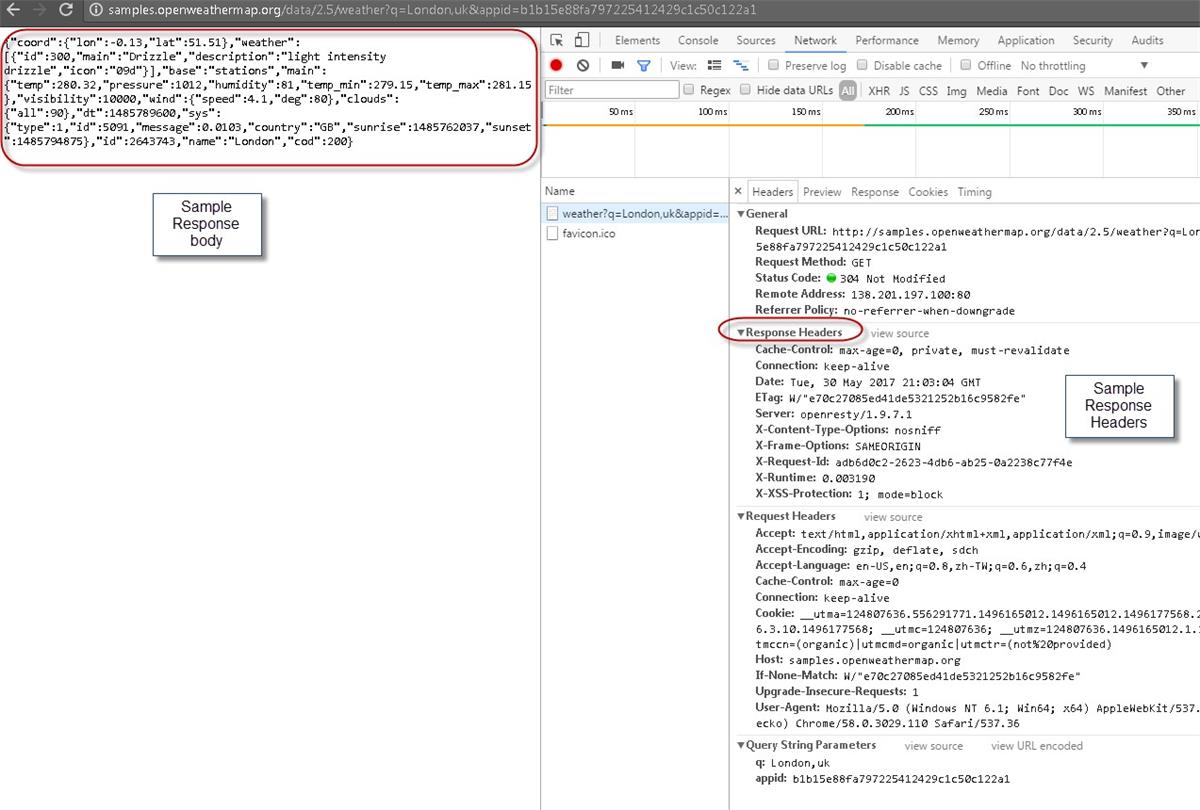1200x810 pixels.
Task: Toggle the device toolbar mode
Action: coord(582,40)
